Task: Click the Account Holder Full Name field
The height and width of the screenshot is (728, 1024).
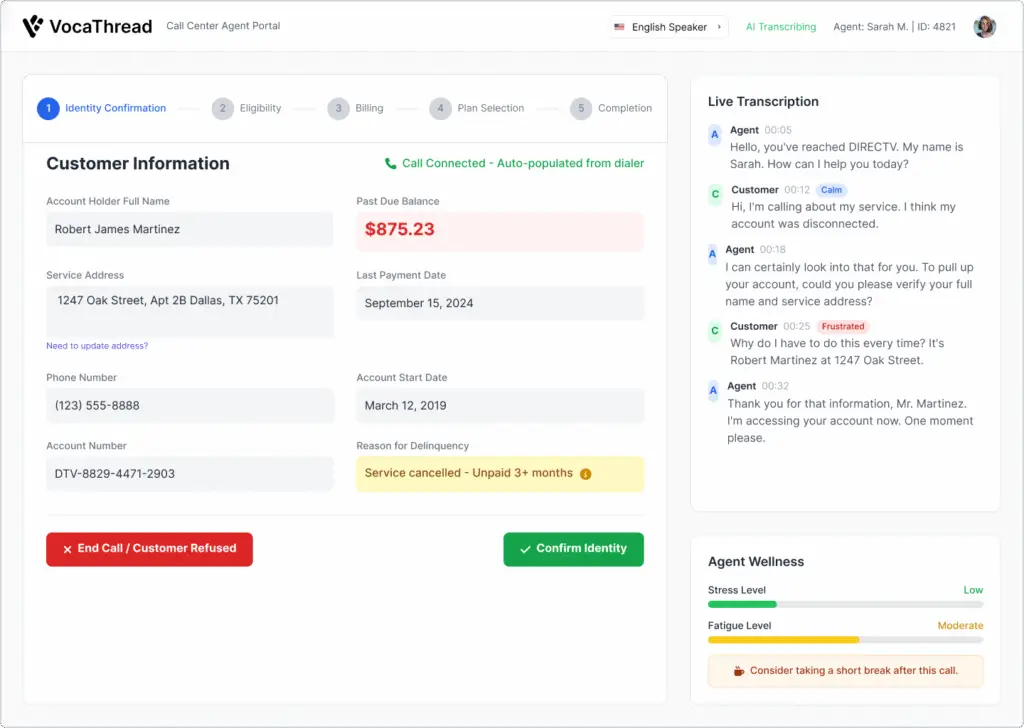Action: click(189, 229)
